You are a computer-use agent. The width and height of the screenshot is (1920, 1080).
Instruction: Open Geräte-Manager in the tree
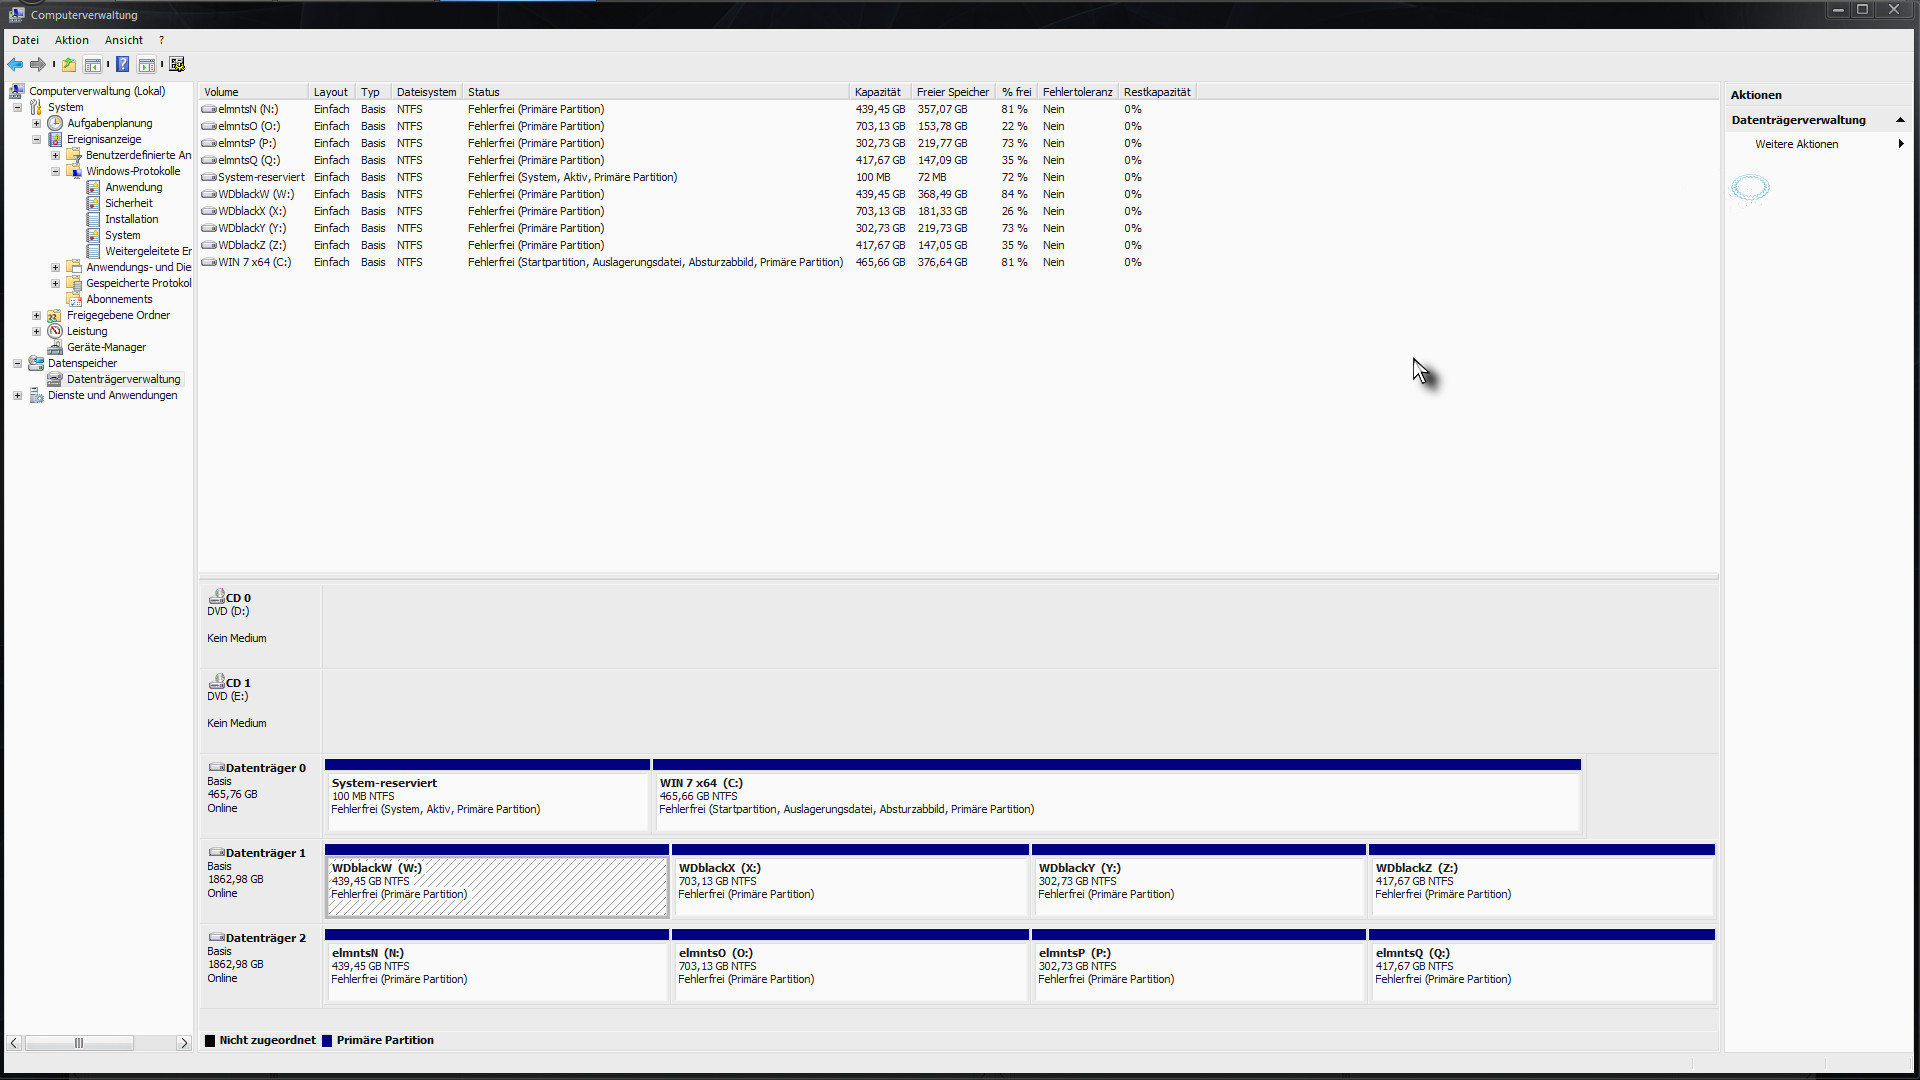pyautogui.click(x=106, y=347)
